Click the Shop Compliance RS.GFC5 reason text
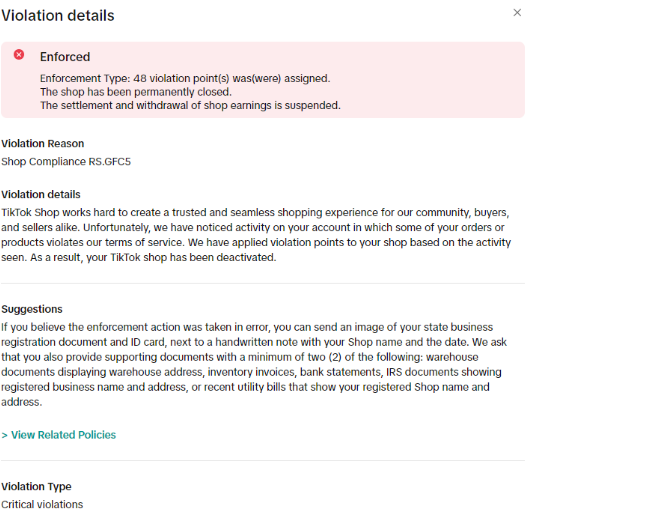Viewport: 665px width, 519px height. (x=66, y=162)
